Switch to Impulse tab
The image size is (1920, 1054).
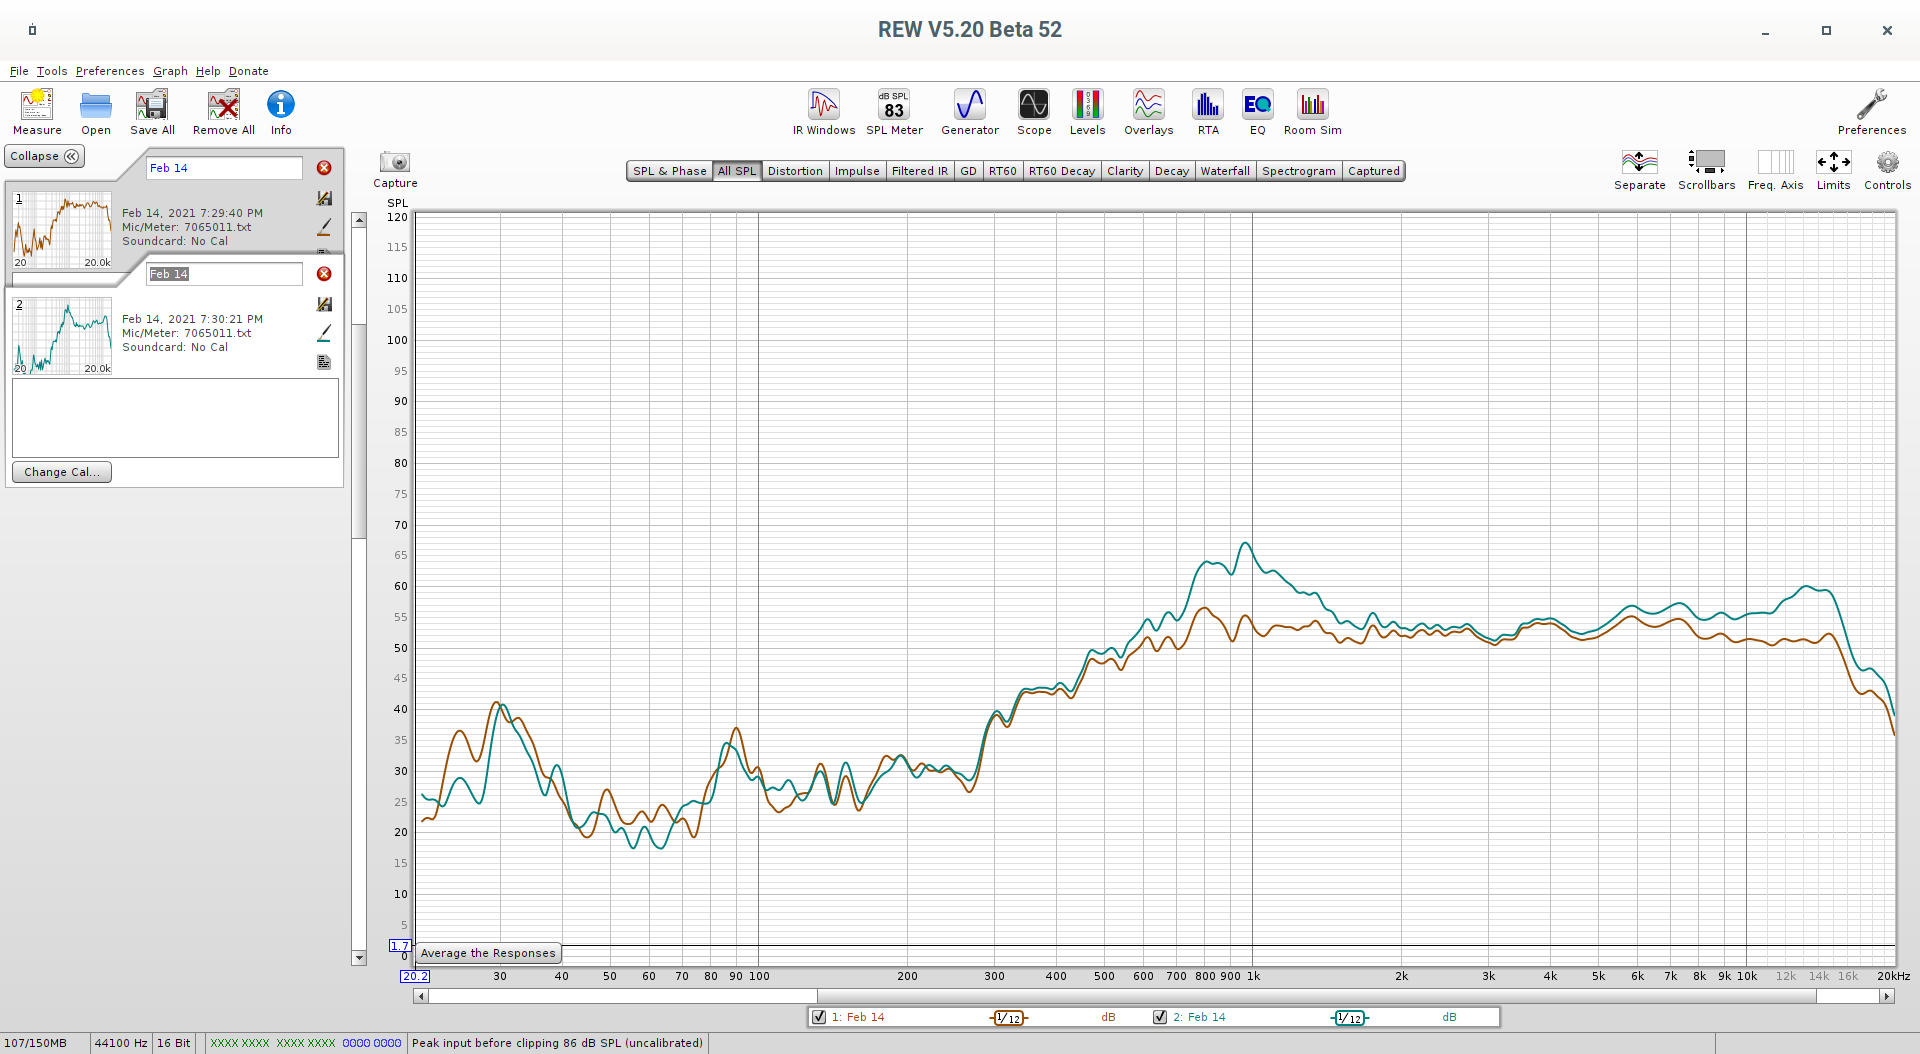coord(857,171)
